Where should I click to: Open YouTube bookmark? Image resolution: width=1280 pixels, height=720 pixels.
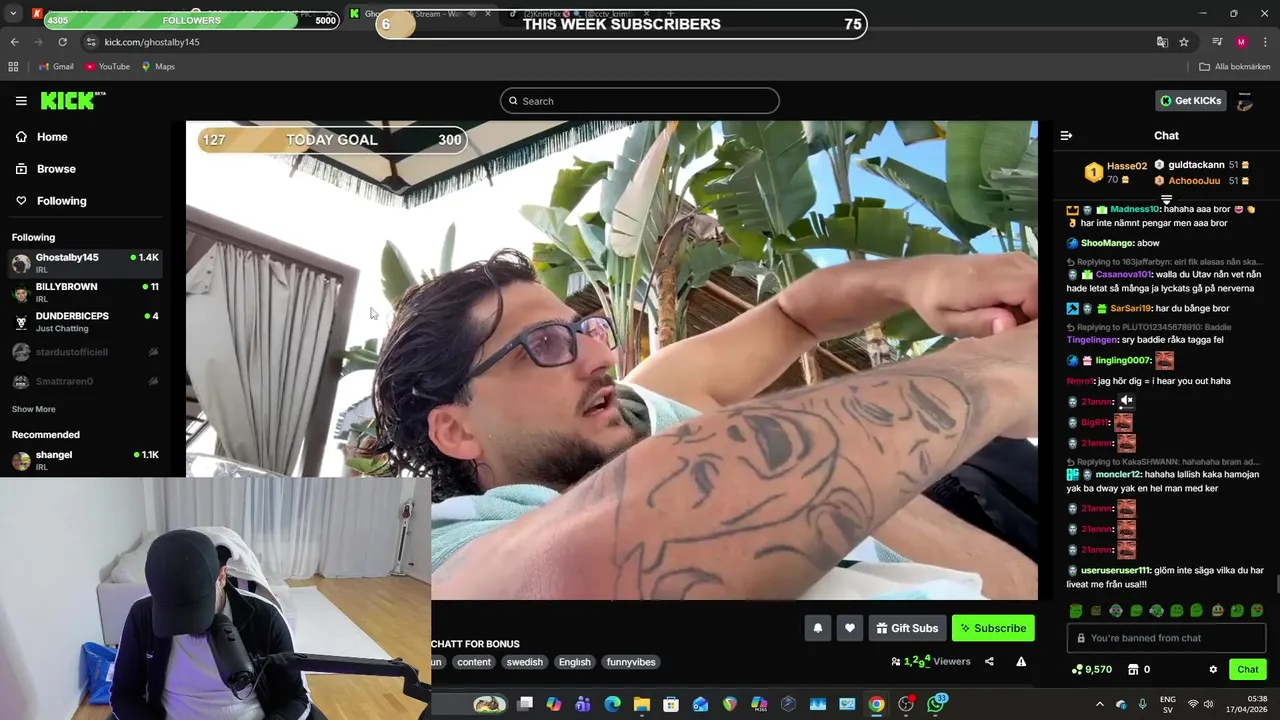coord(107,66)
